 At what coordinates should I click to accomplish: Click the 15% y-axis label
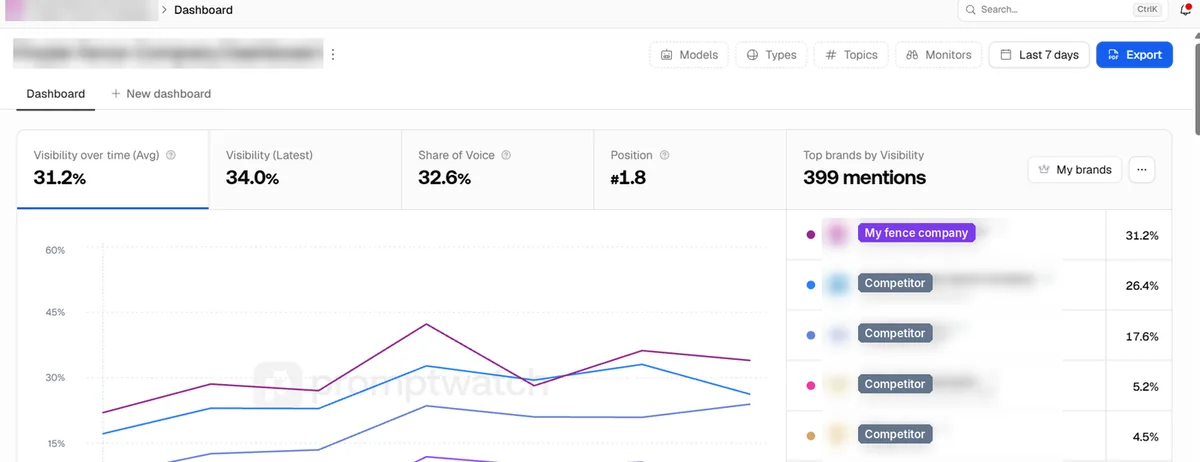(55, 443)
